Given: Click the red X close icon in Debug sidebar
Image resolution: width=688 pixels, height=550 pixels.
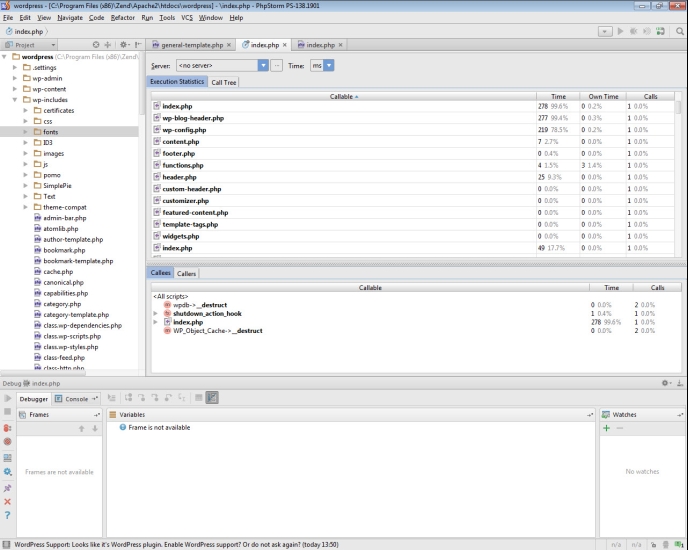Looking at the screenshot, I should (8, 501).
